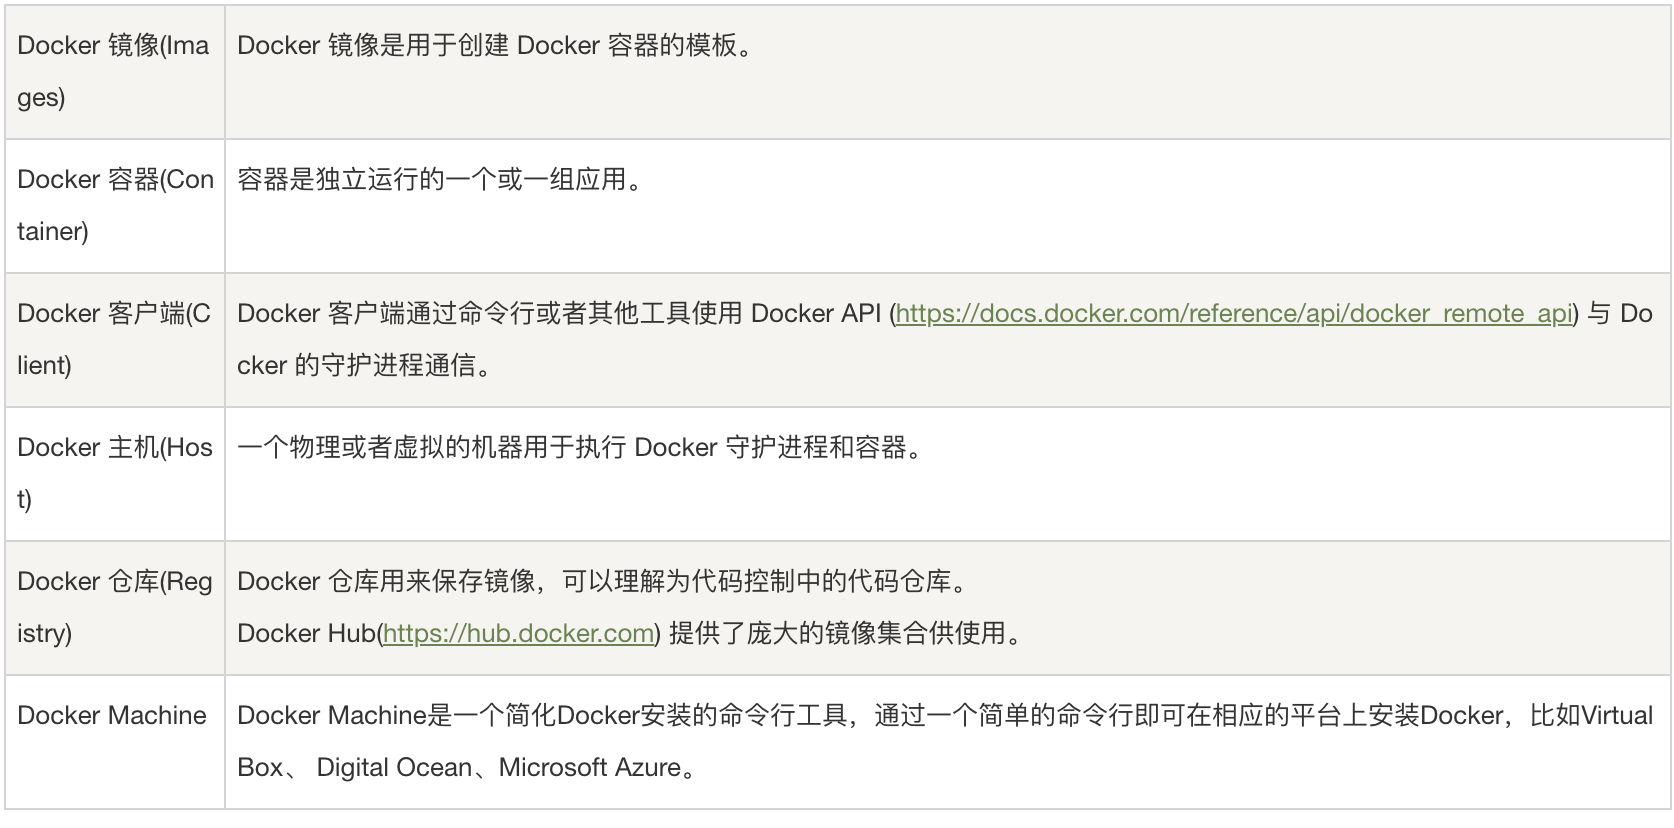Click text 'Docker Machine是一个简化Docker安装的命令行工具'

point(542,716)
